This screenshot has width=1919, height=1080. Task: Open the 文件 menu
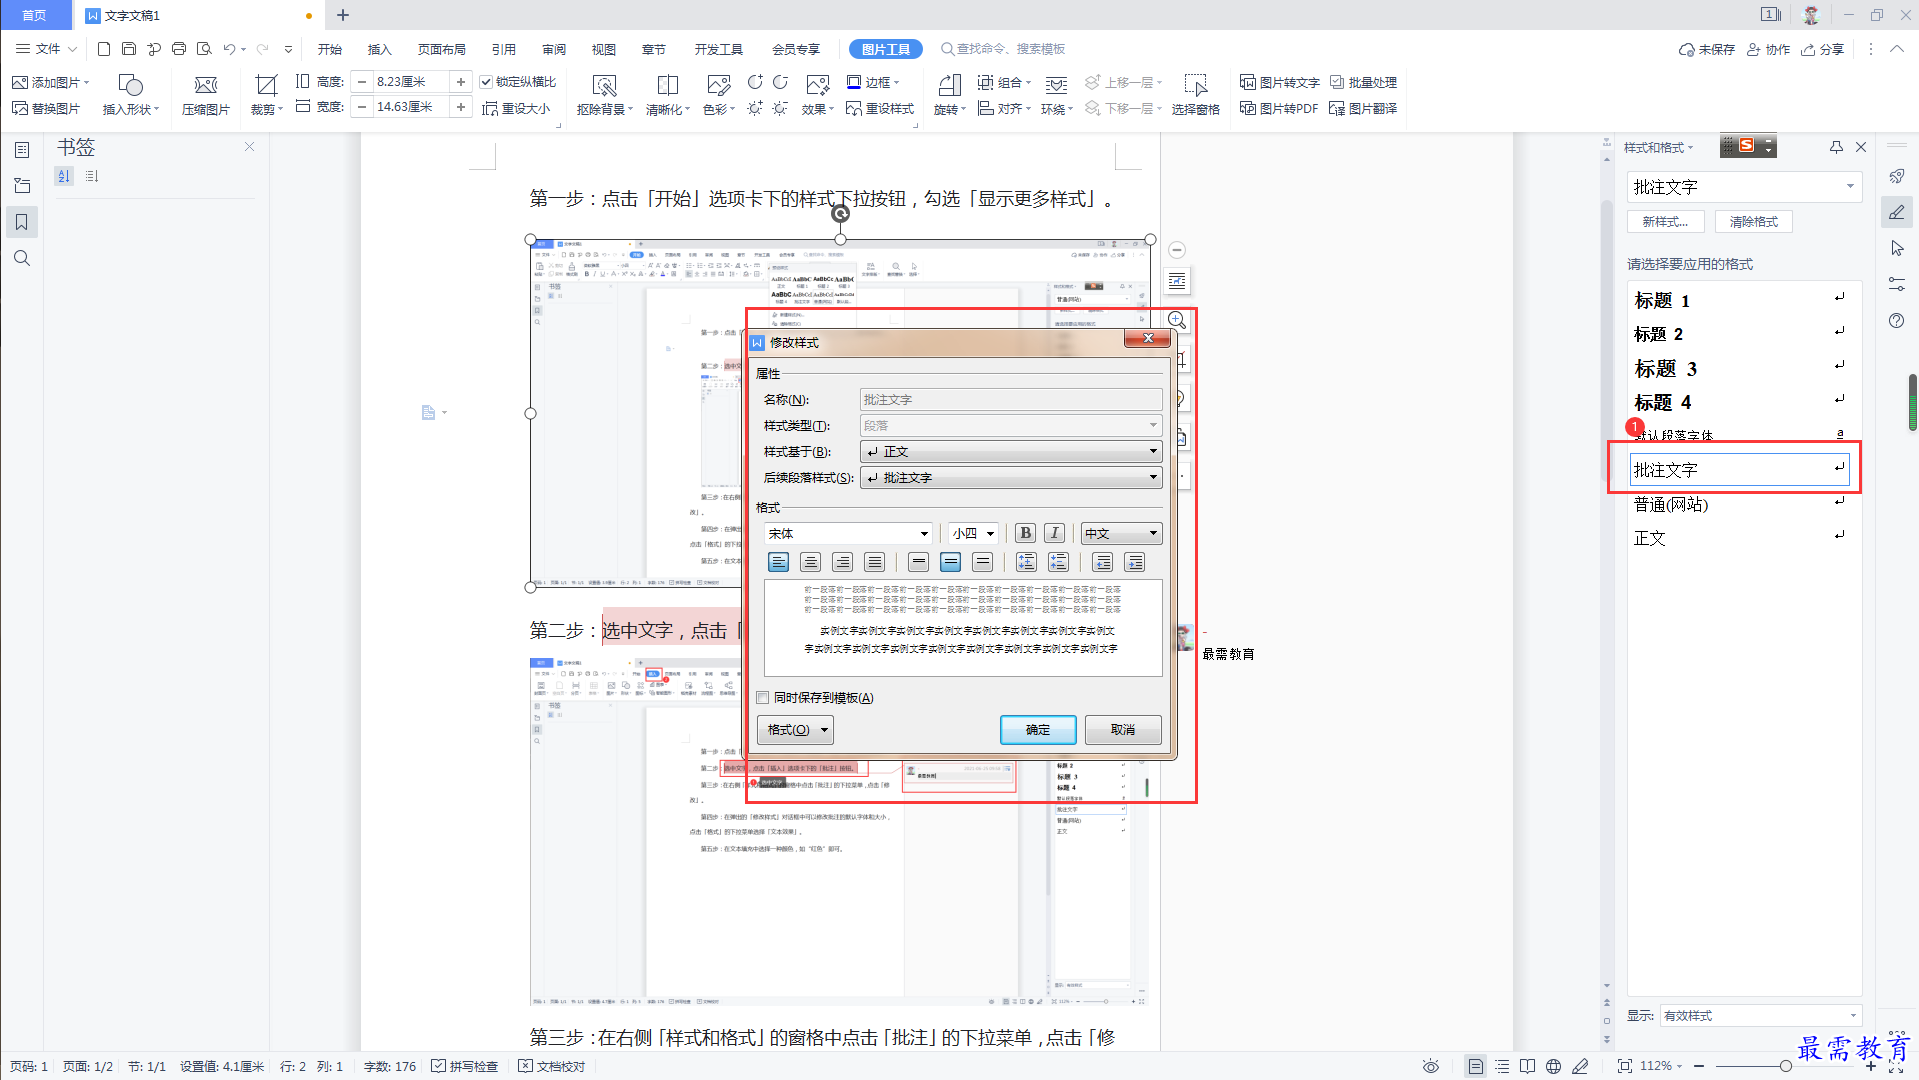[x=46, y=49]
